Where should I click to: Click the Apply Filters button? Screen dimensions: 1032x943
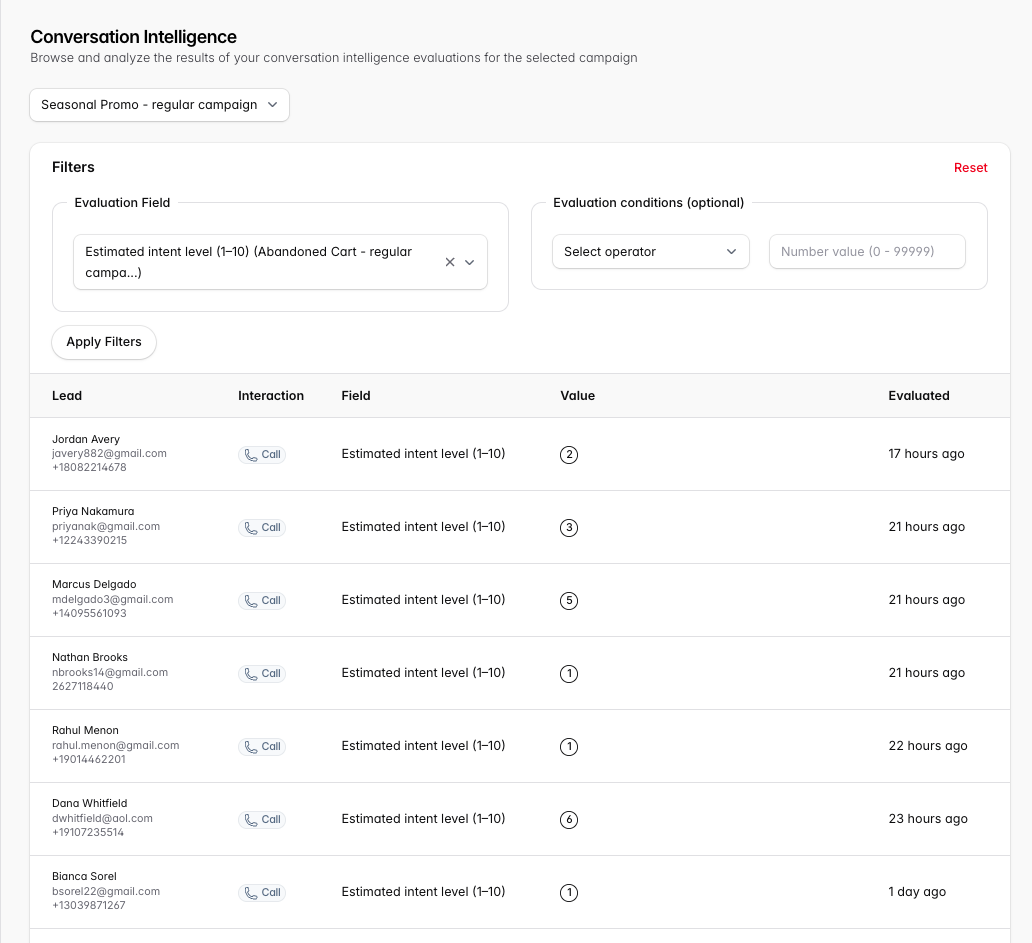[104, 342]
